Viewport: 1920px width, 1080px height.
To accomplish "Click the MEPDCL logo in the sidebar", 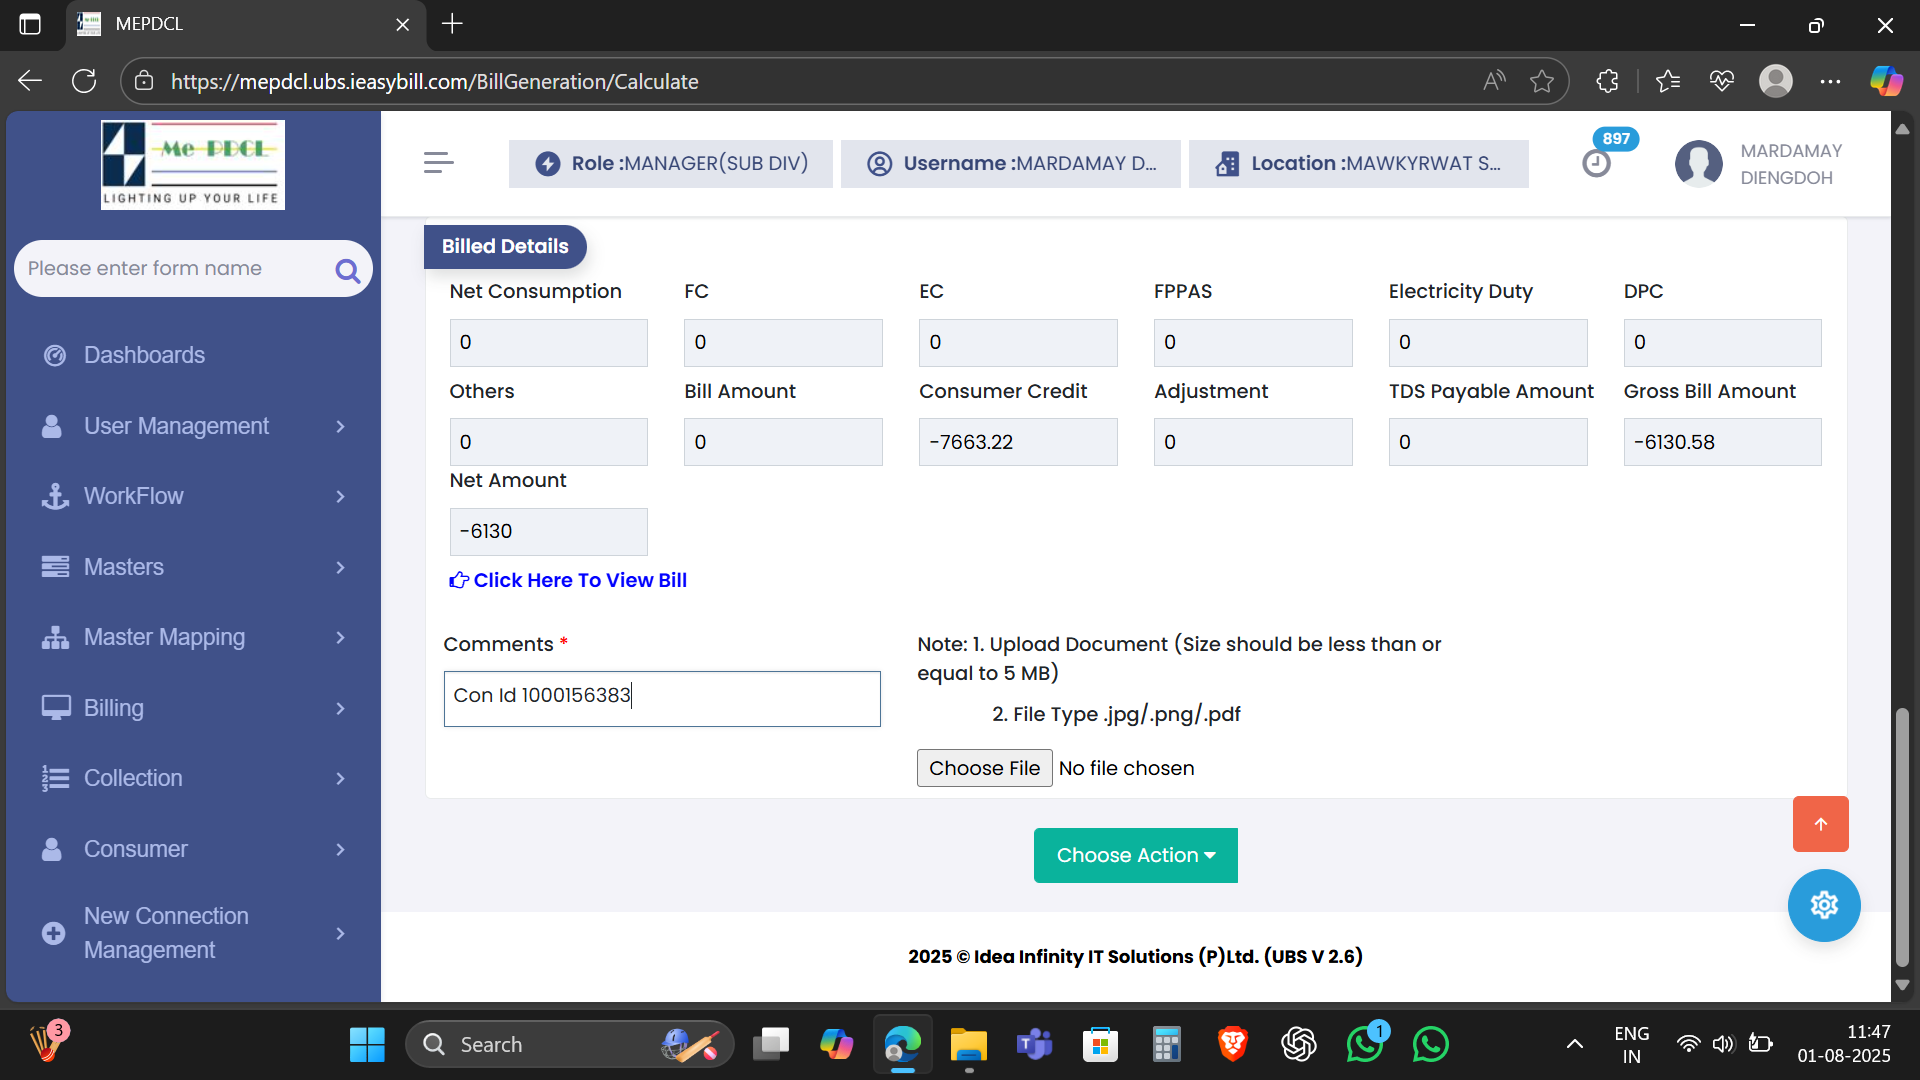I will coord(193,165).
